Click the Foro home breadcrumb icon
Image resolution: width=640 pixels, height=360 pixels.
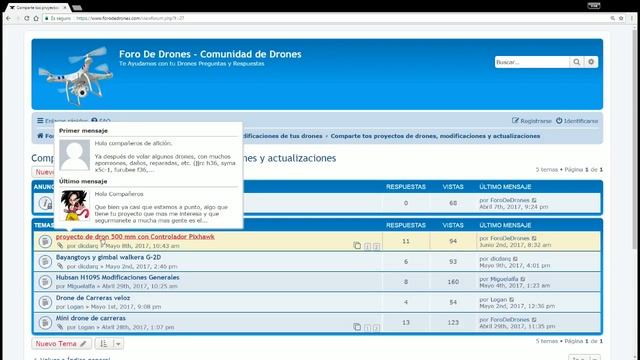[x=40, y=136]
